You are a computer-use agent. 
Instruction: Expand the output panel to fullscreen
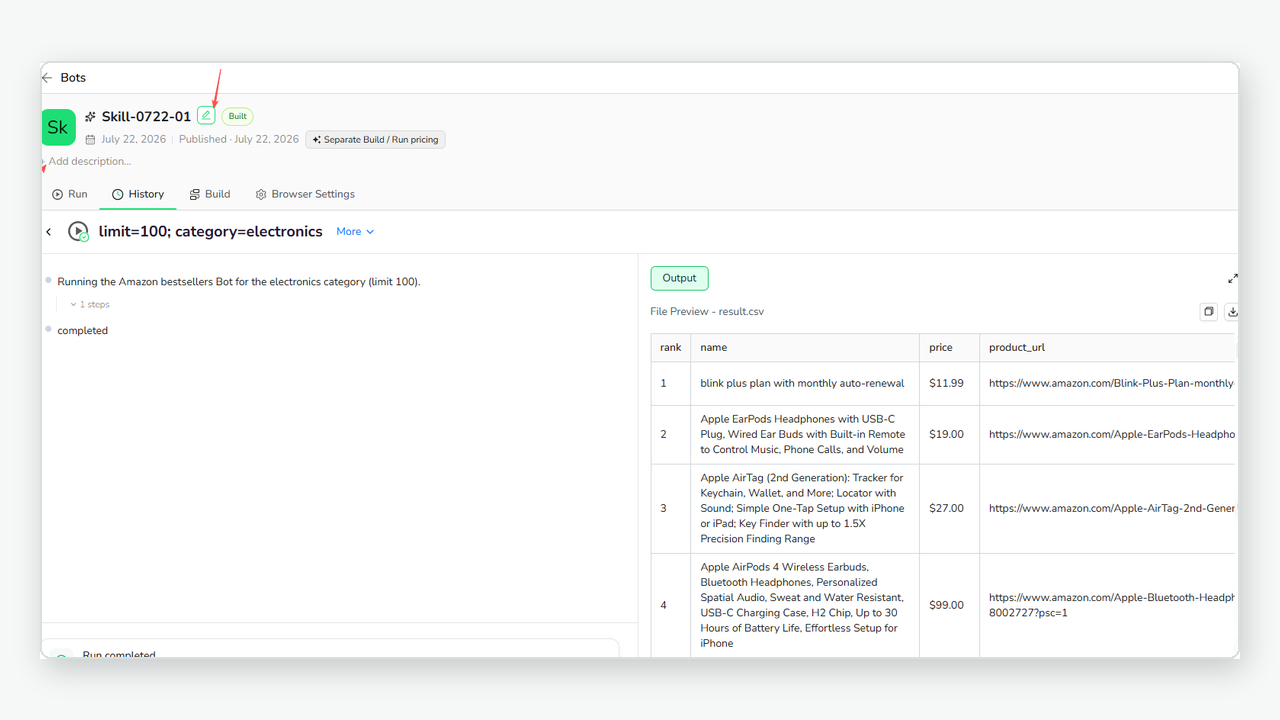point(1233,279)
